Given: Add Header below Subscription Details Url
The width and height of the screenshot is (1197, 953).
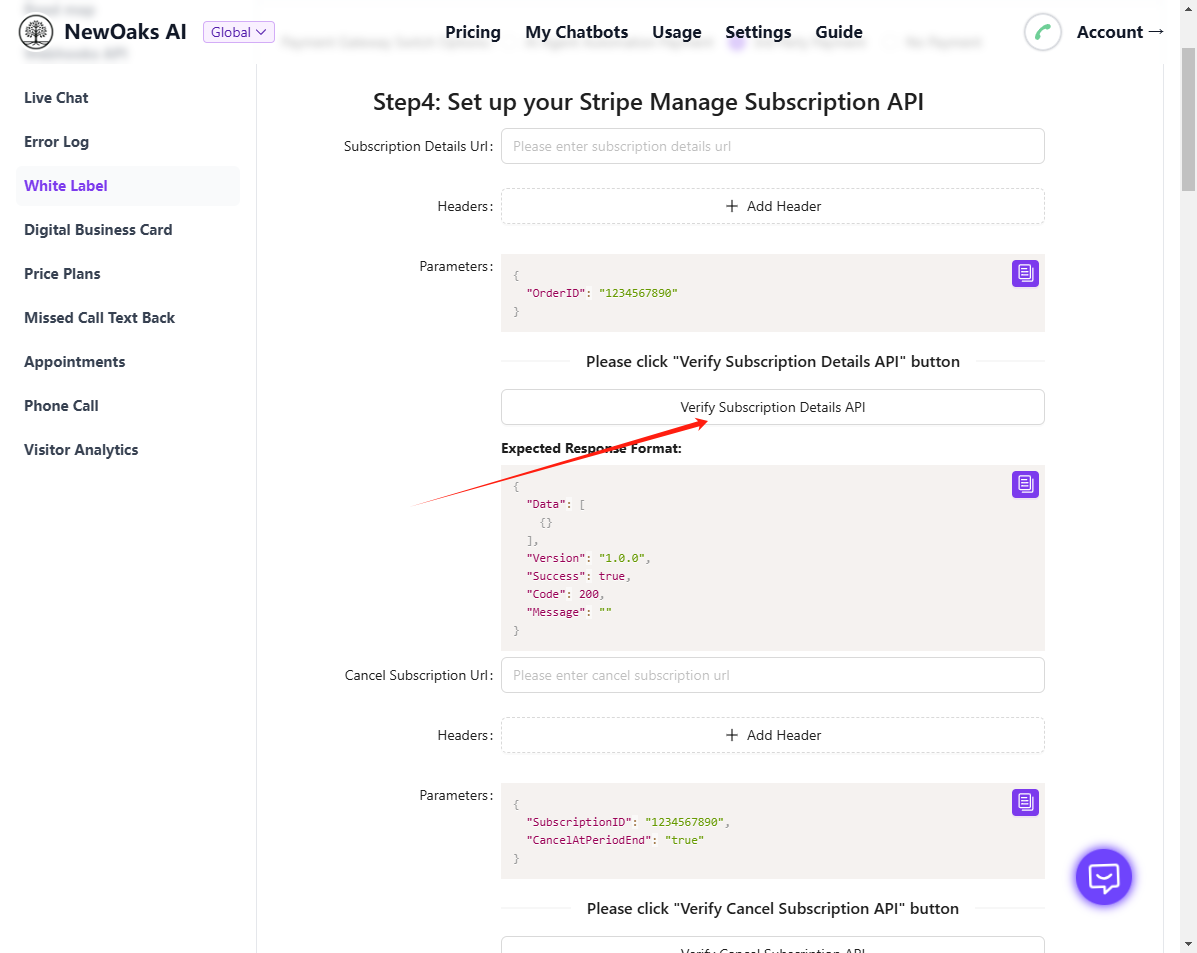Looking at the screenshot, I should click(772, 206).
